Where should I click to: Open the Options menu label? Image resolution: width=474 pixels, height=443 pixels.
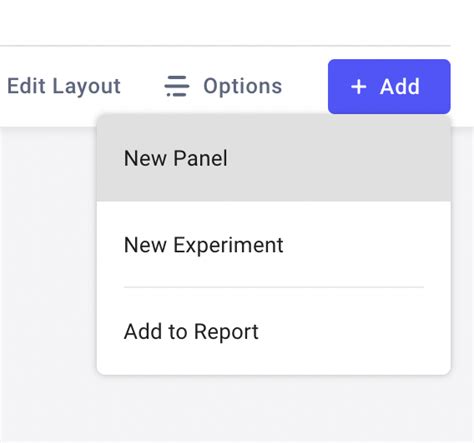point(243,86)
